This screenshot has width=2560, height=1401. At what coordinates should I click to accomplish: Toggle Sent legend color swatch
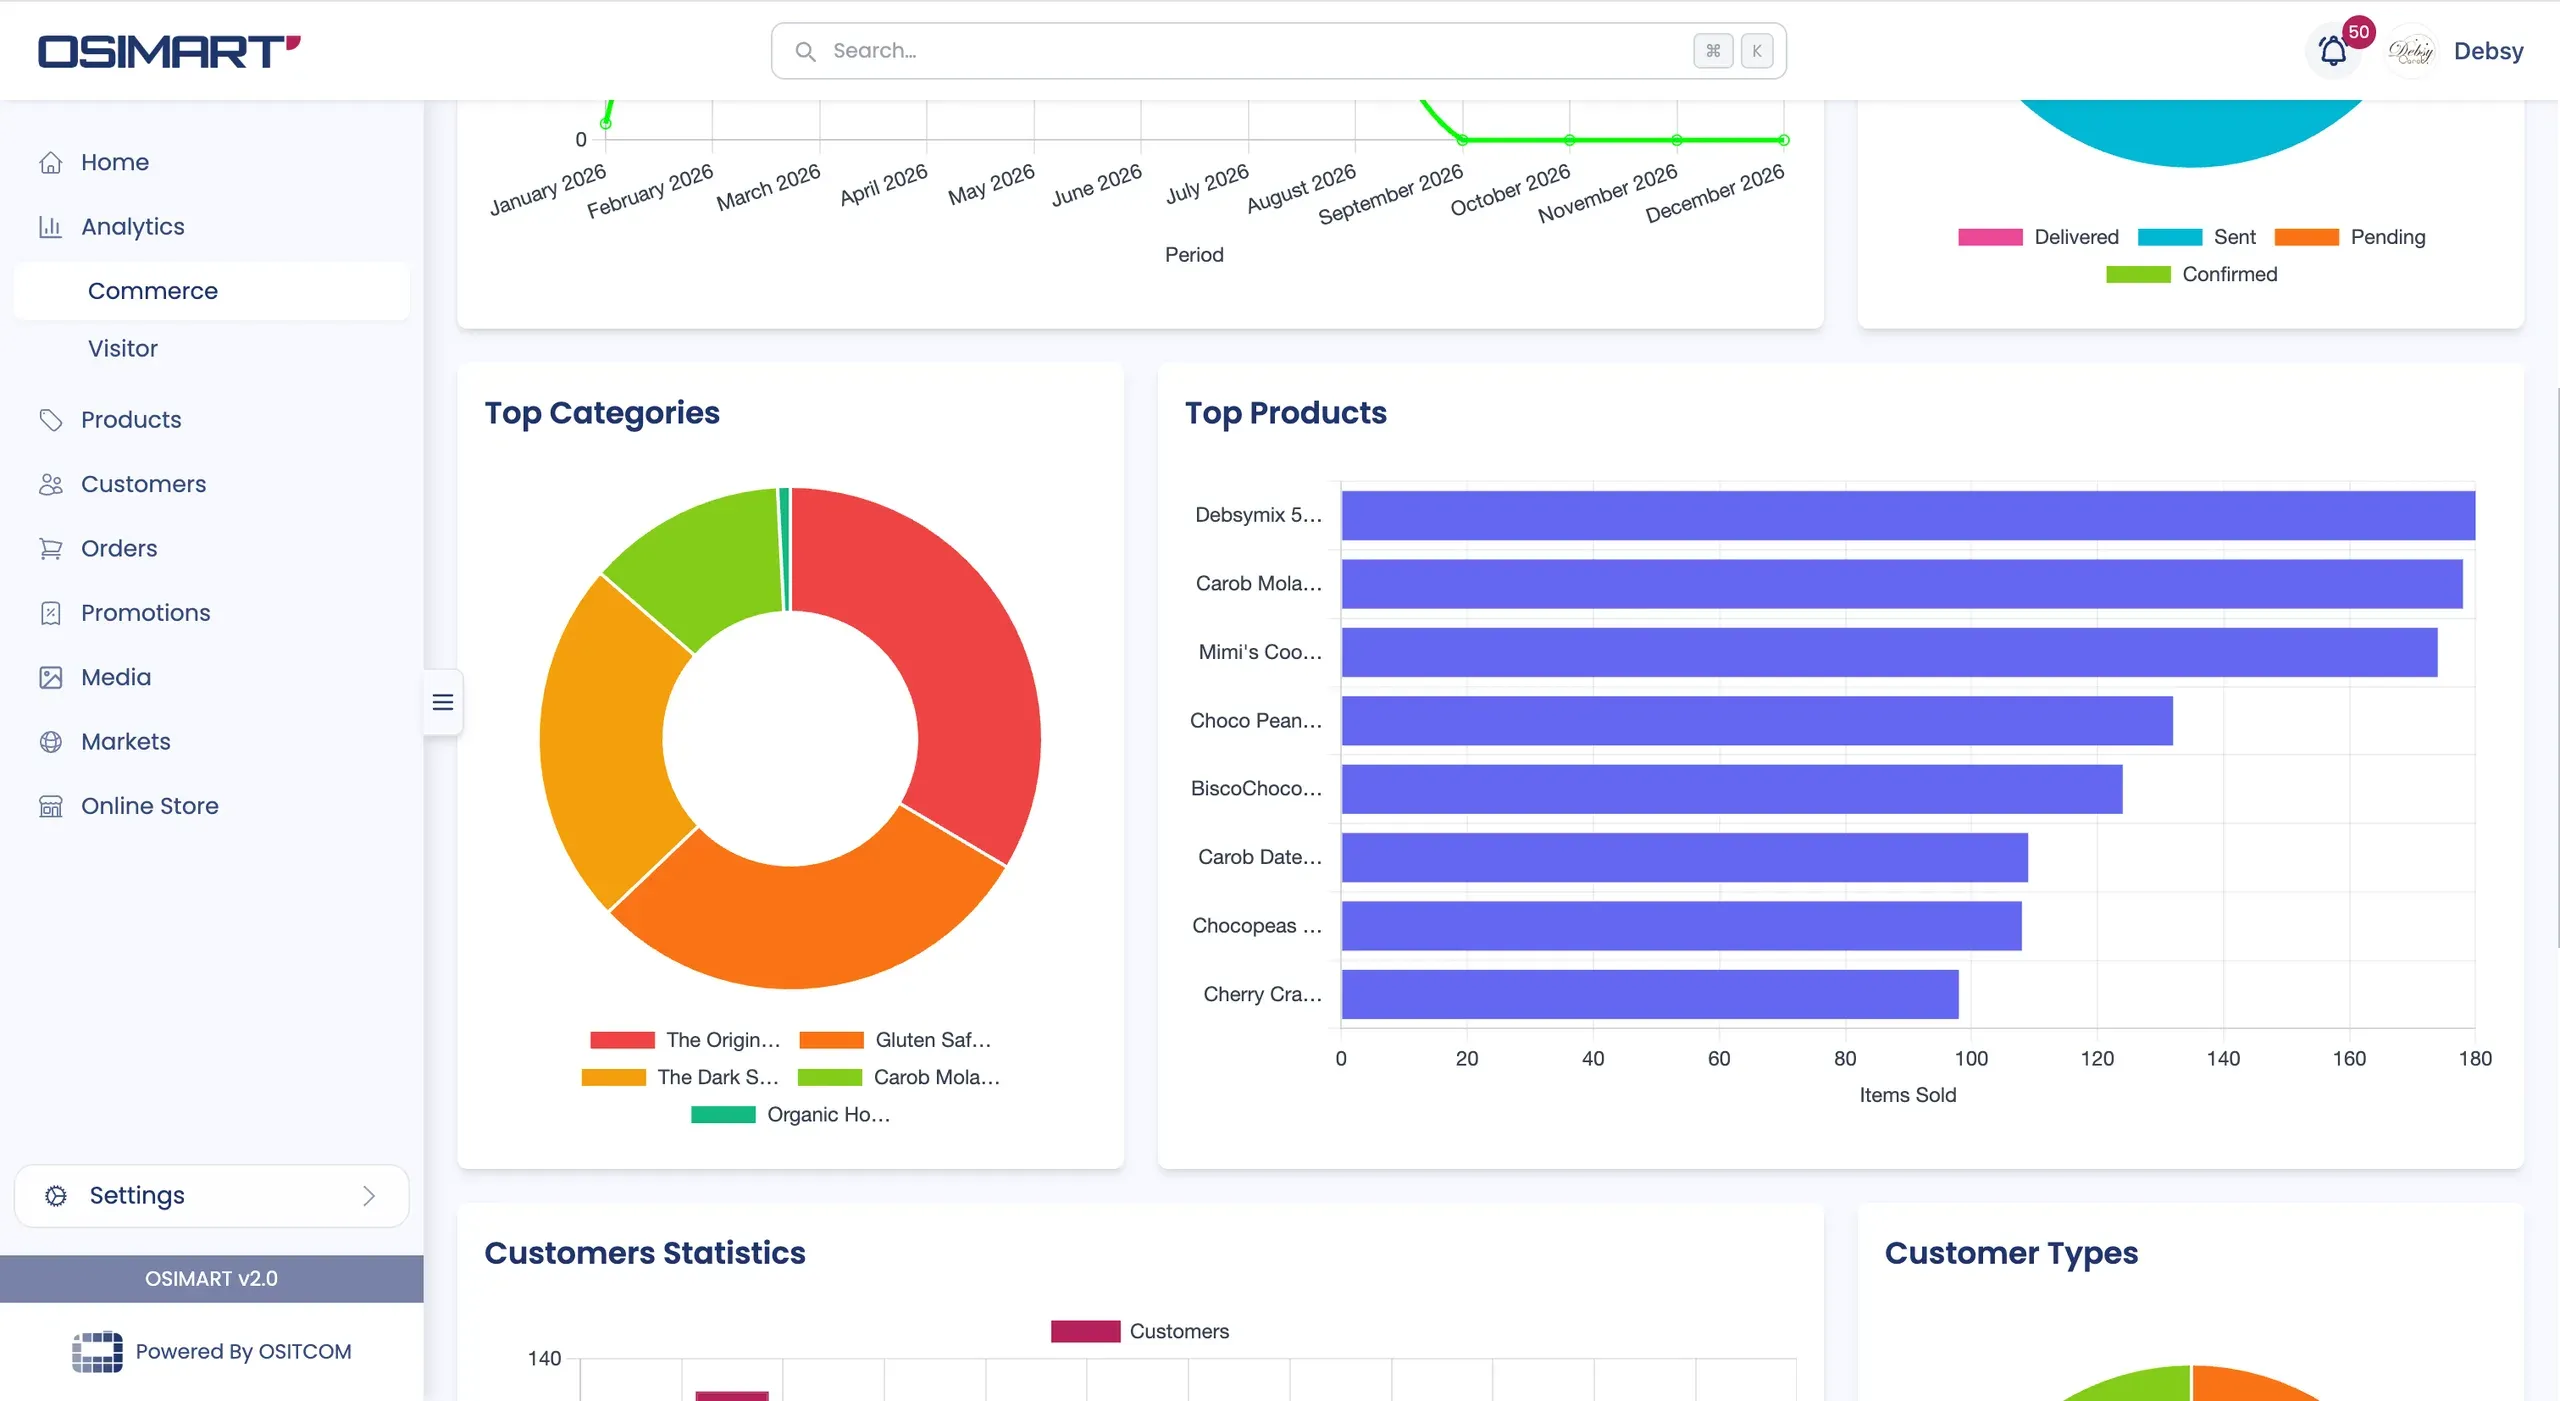click(x=2170, y=237)
